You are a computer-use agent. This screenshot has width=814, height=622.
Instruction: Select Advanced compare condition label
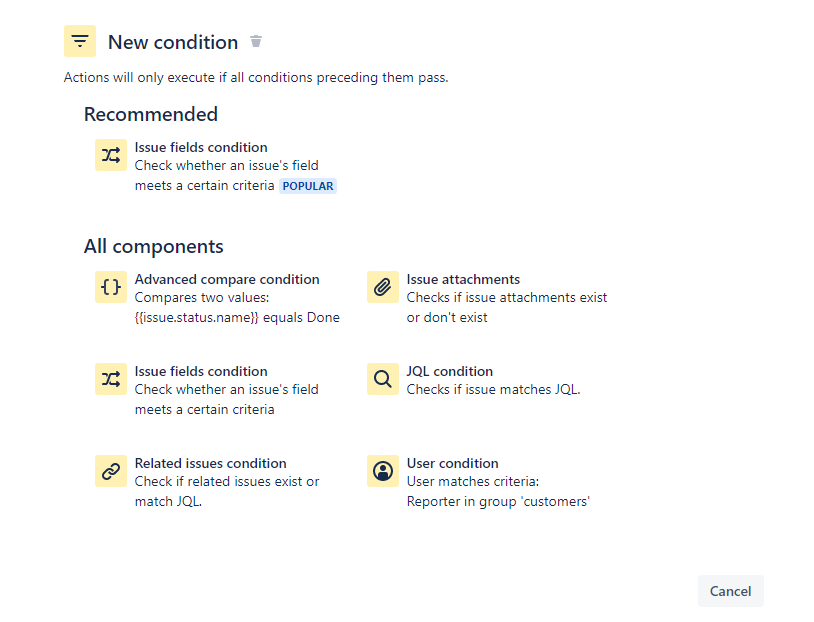tap(227, 279)
